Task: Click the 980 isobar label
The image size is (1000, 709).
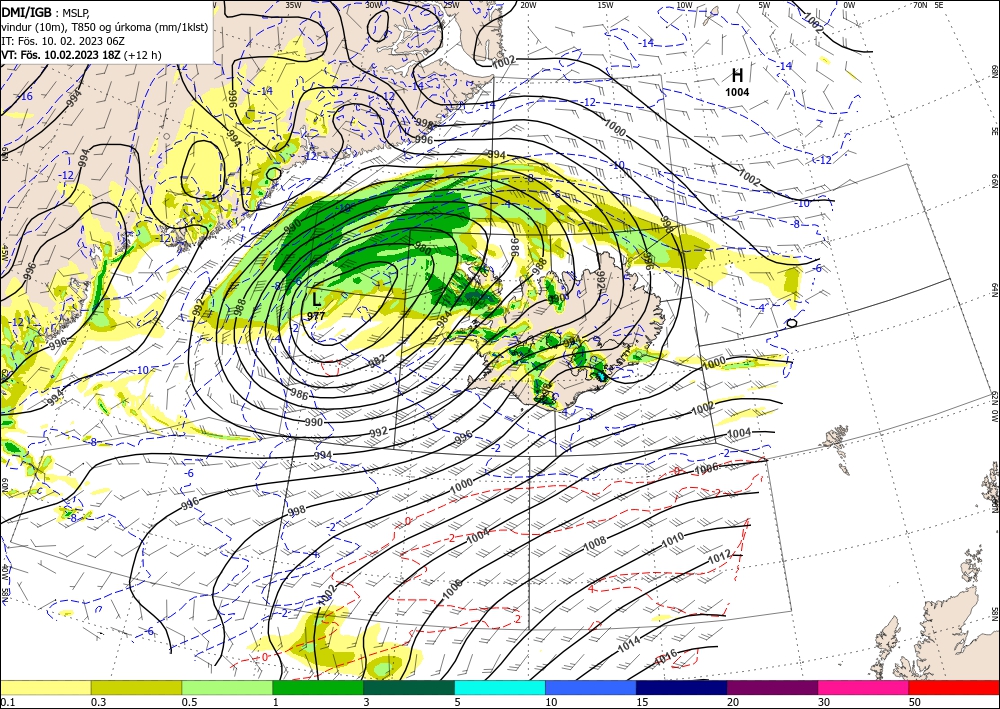Action: click(x=422, y=248)
